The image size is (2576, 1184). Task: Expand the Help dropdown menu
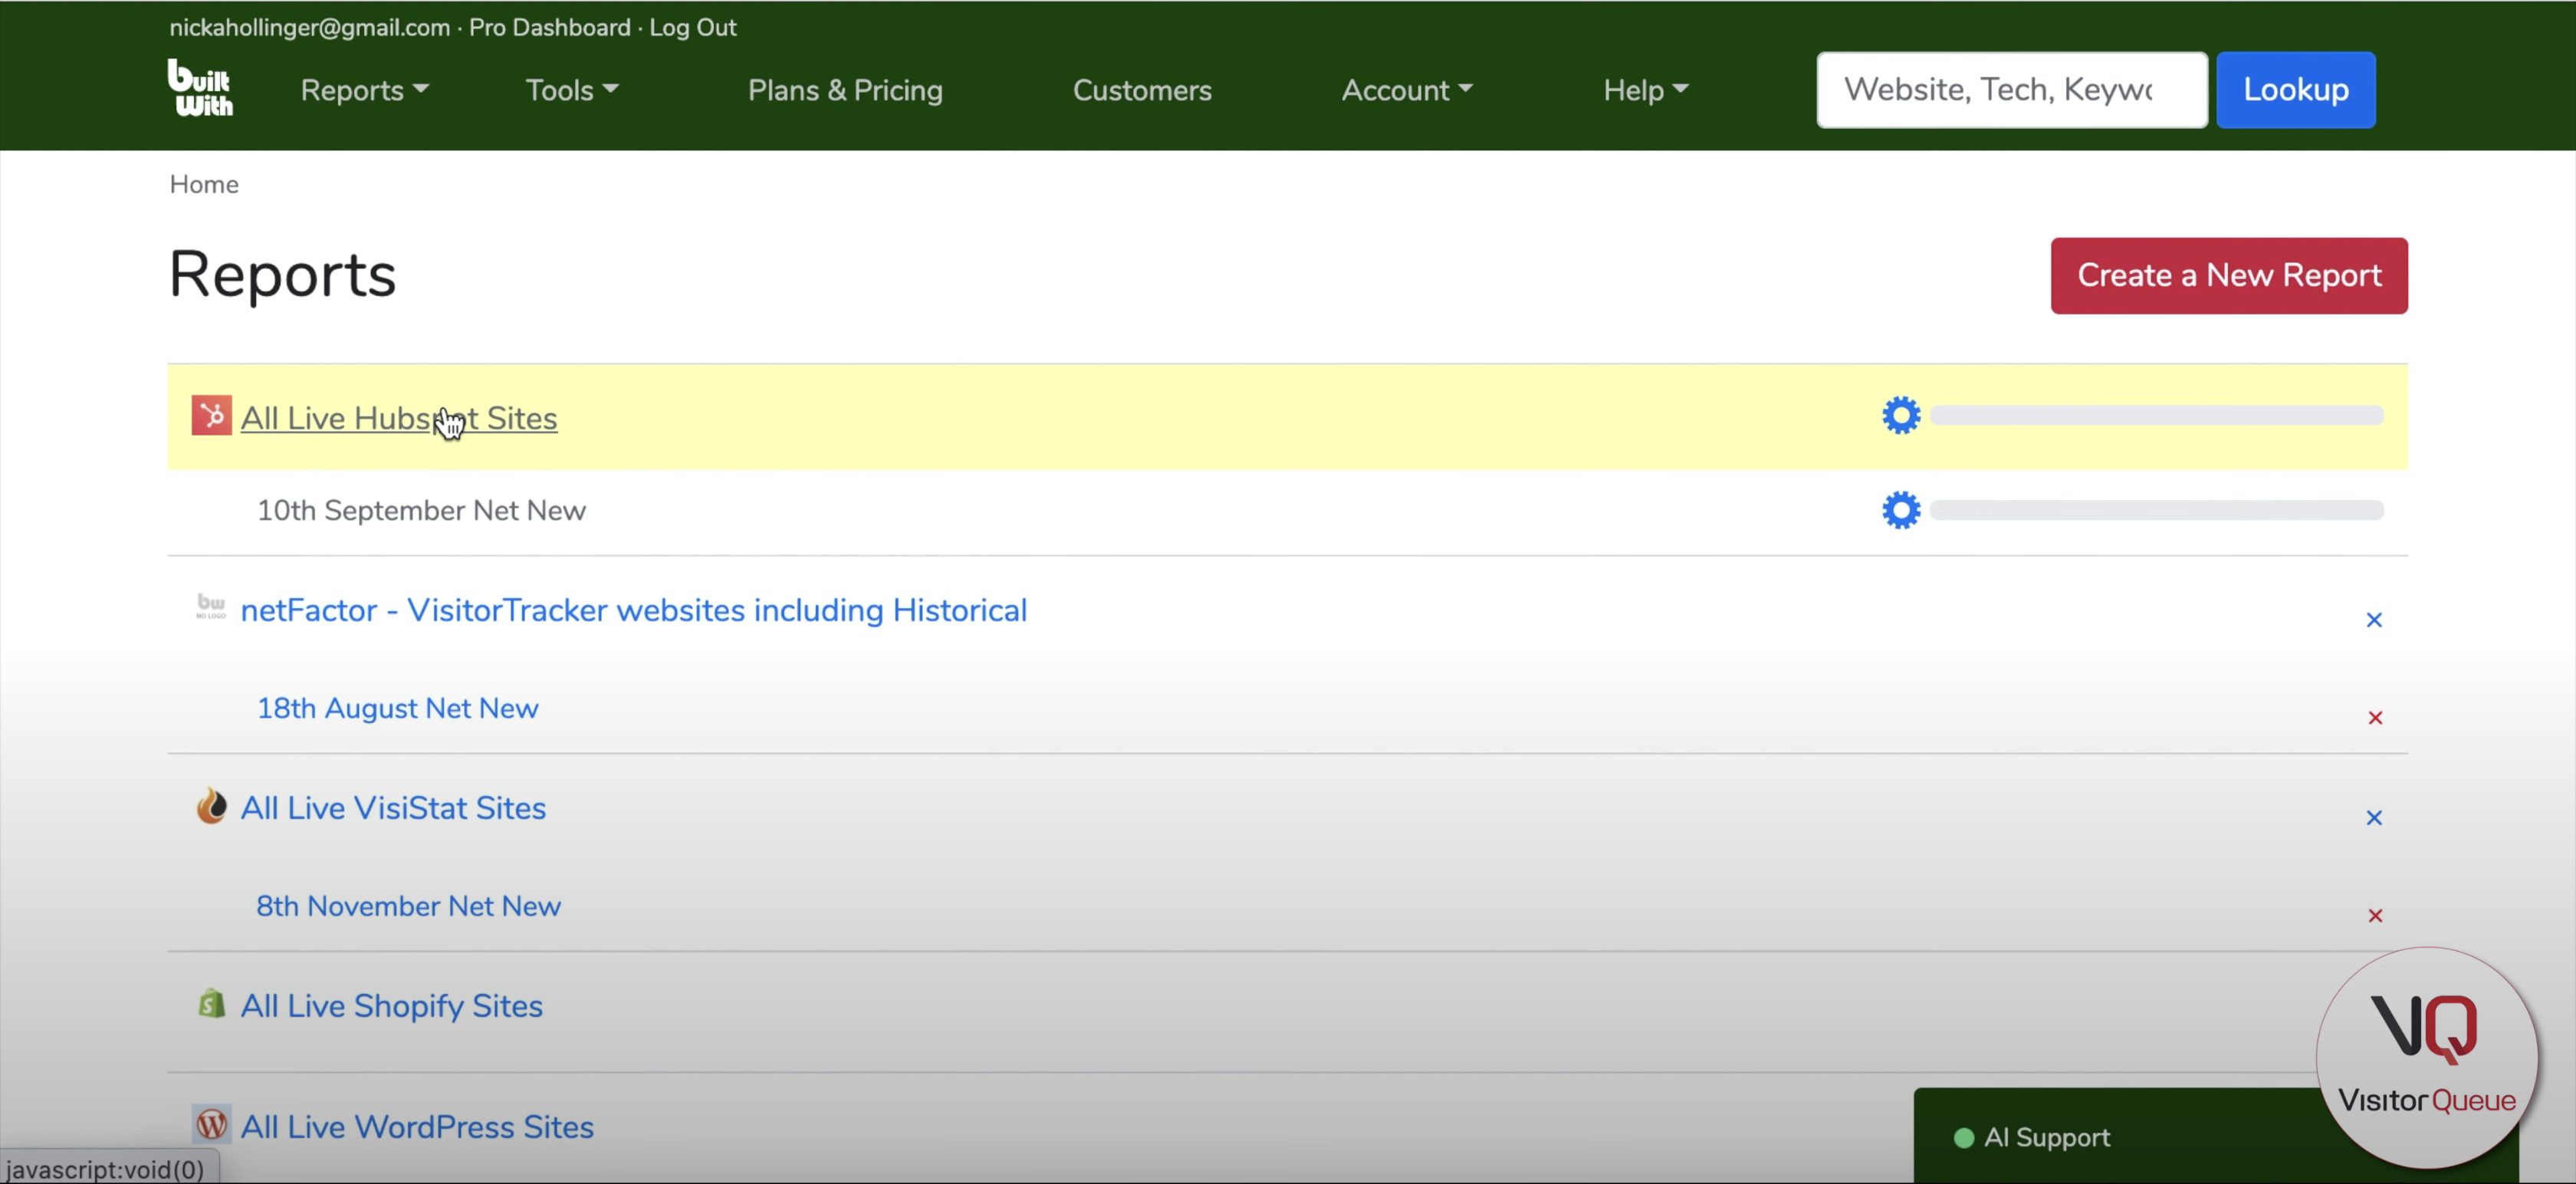[x=1645, y=90]
